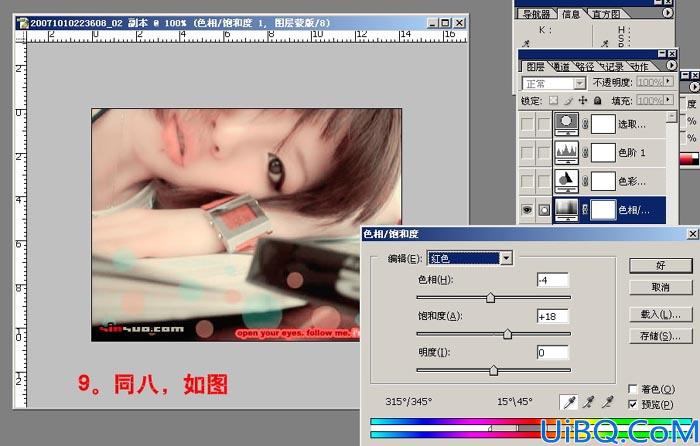Select the layer mask thumbnail of 色相 layer
This screenshot has height=446, width=700.
pos(603,209)
